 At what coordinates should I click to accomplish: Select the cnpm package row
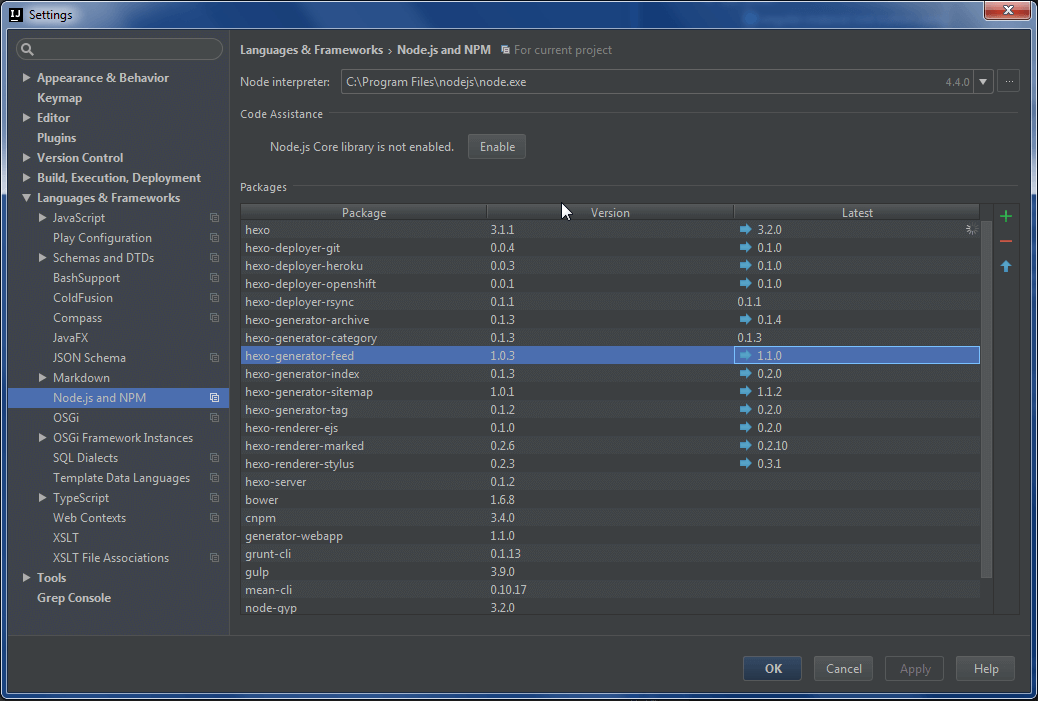click(x=610, y=518)
